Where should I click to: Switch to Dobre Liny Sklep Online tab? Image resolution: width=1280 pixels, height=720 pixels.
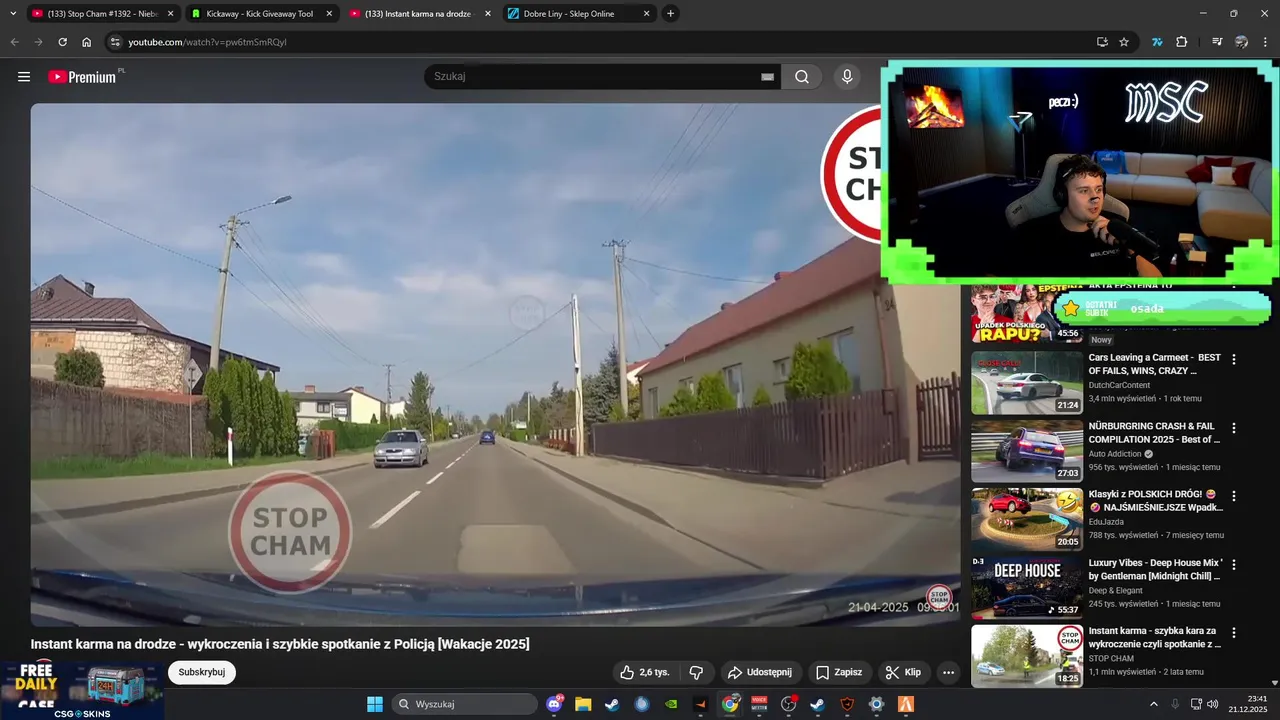click(x=579, y=14)
